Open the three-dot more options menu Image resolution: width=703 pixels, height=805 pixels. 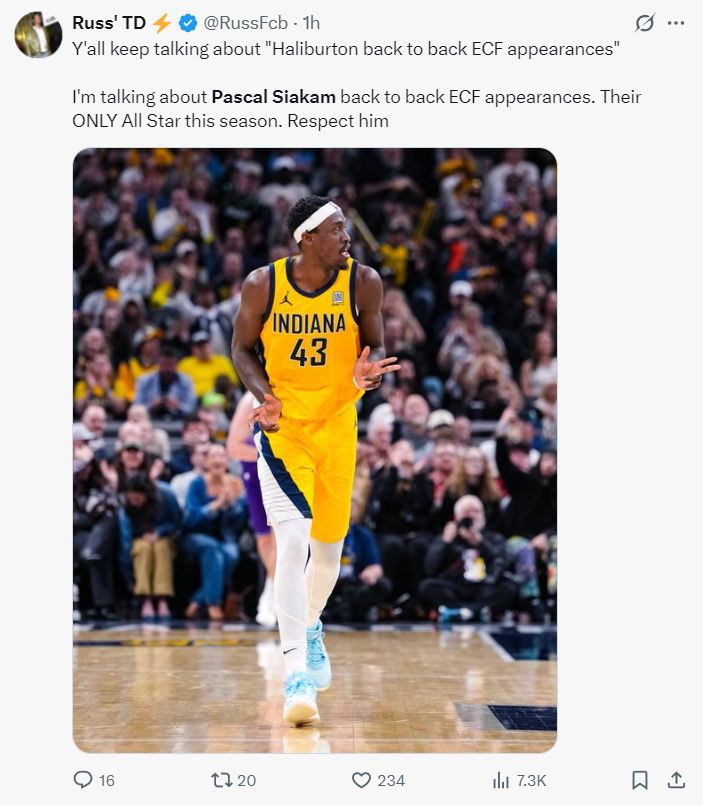[676, 23]
